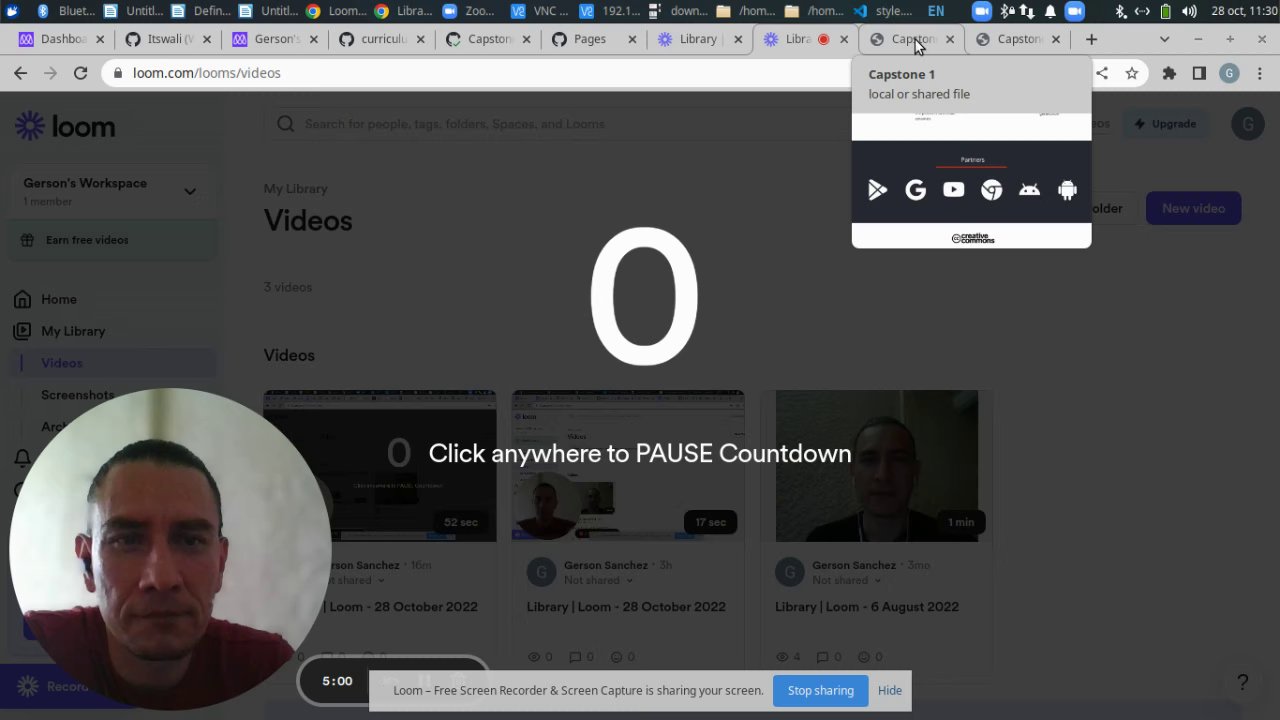Comments icon on 6 August video card
Image resolution: width=1280 pixels, height=720 pixels.
(823, 657)
